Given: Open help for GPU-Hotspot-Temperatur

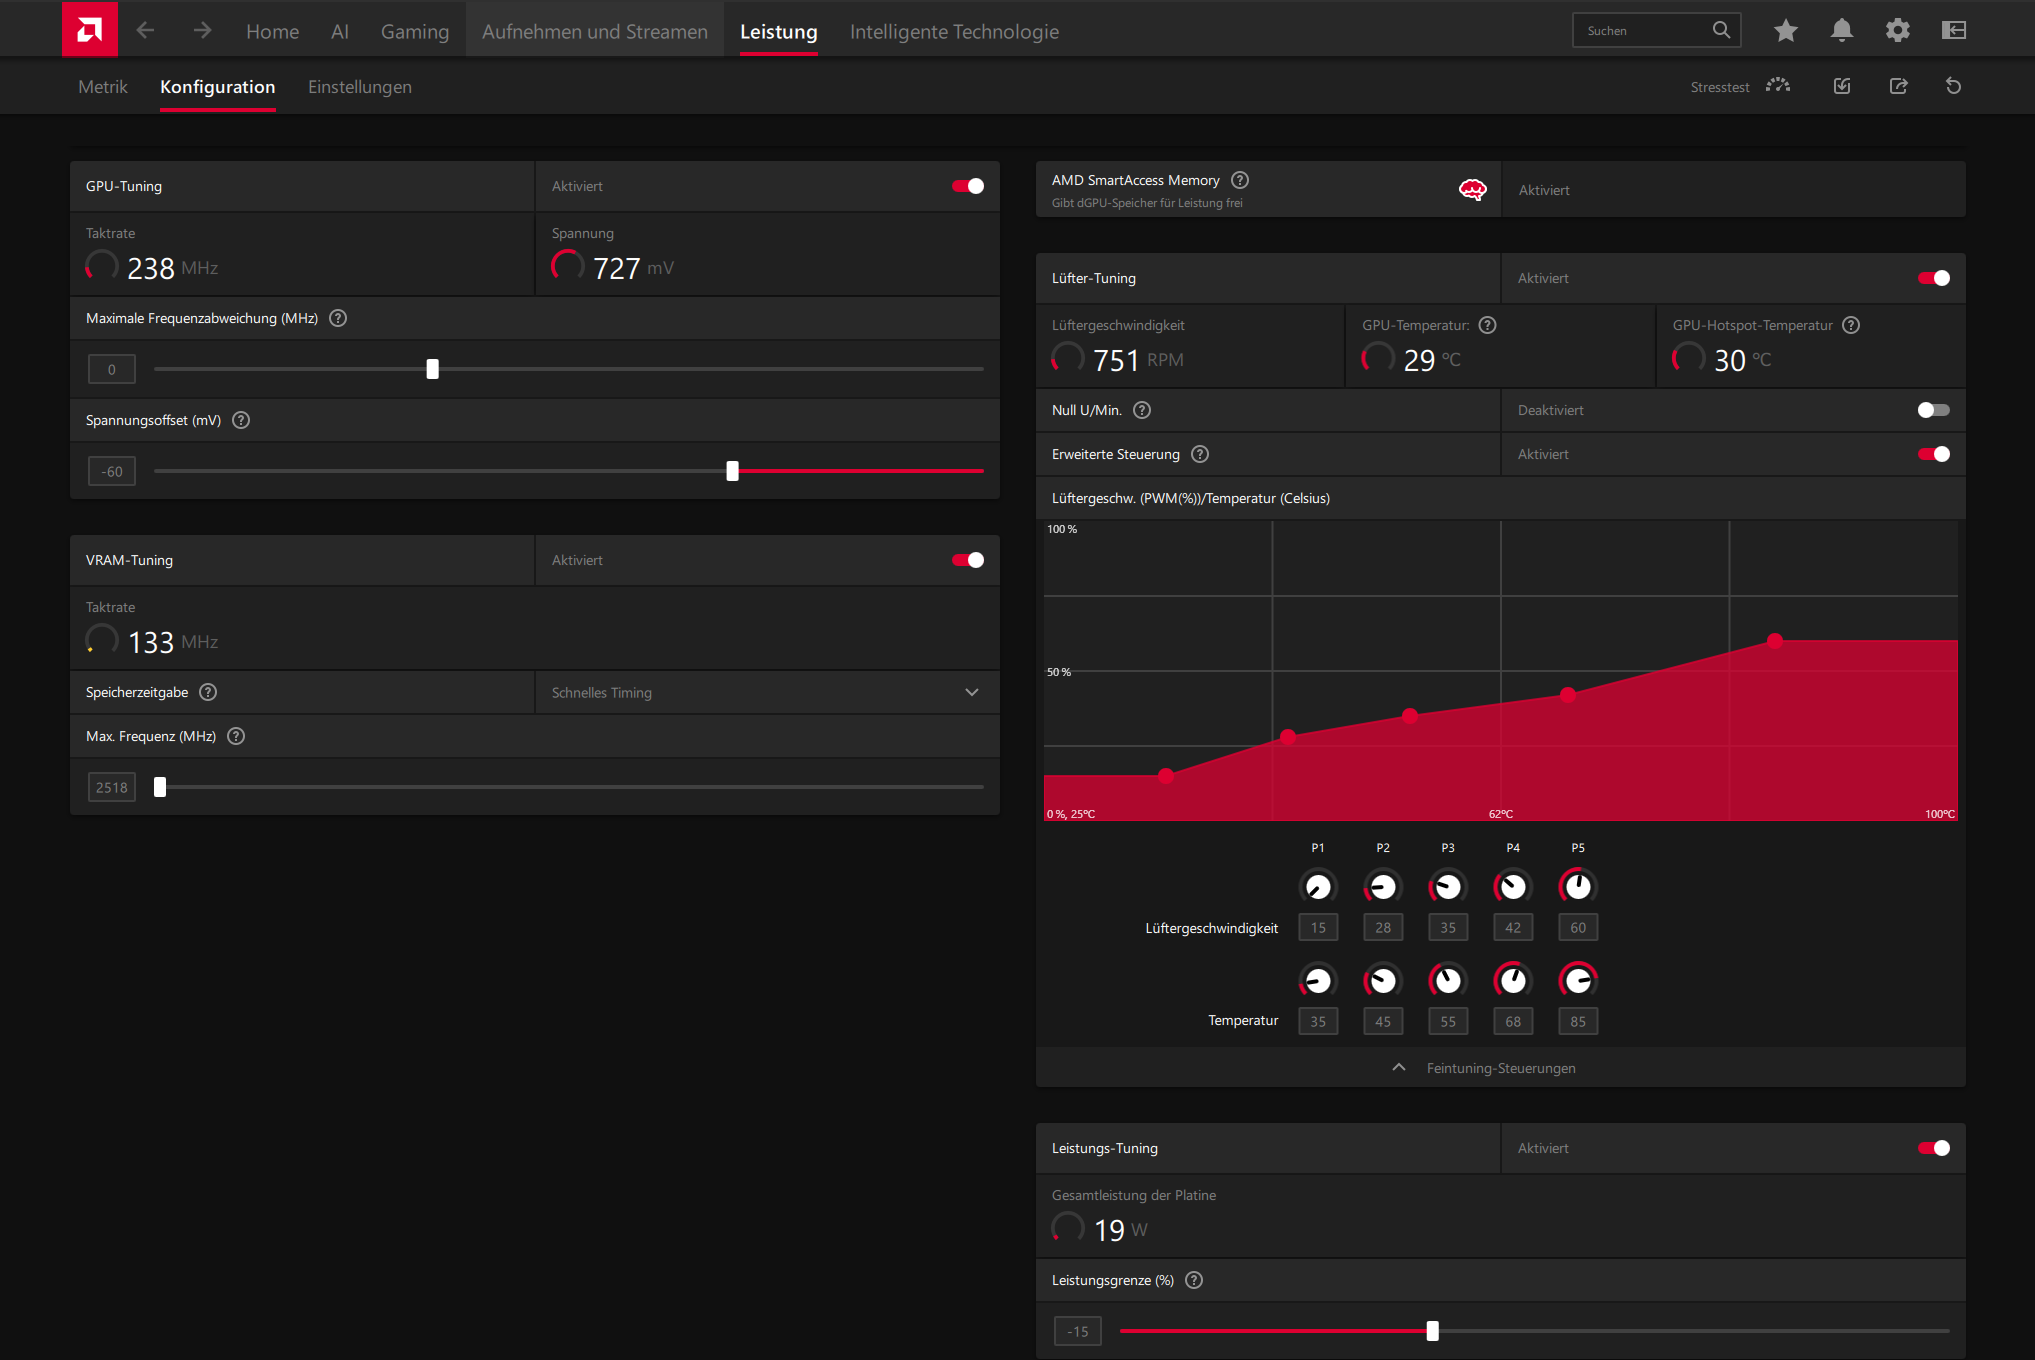Looking at the screenshot, I should point(1851,325).
